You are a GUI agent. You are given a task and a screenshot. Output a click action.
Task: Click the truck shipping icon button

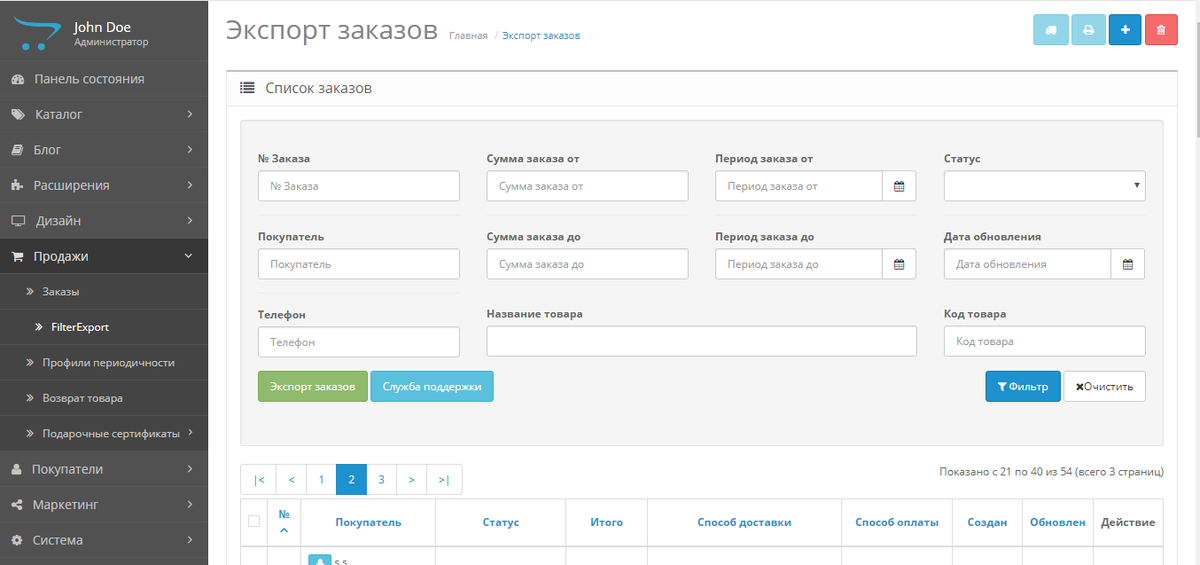click(1051, 30)
